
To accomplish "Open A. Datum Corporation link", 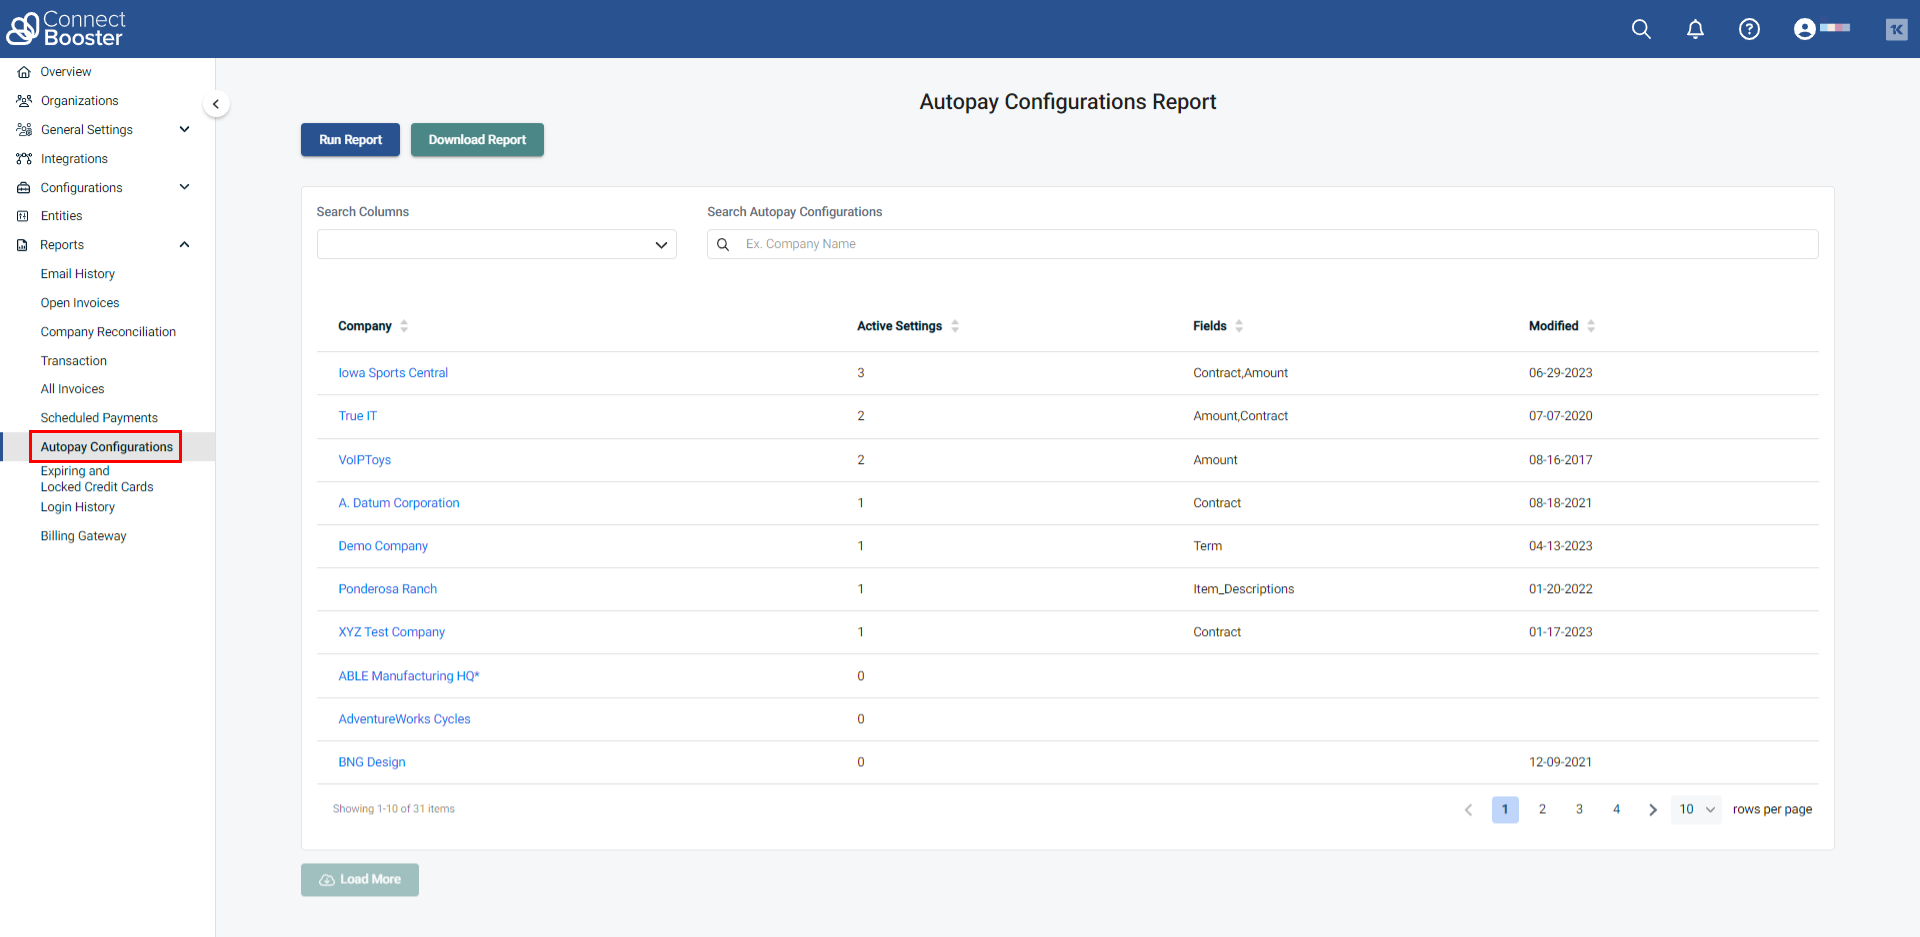I will point(399,503).
